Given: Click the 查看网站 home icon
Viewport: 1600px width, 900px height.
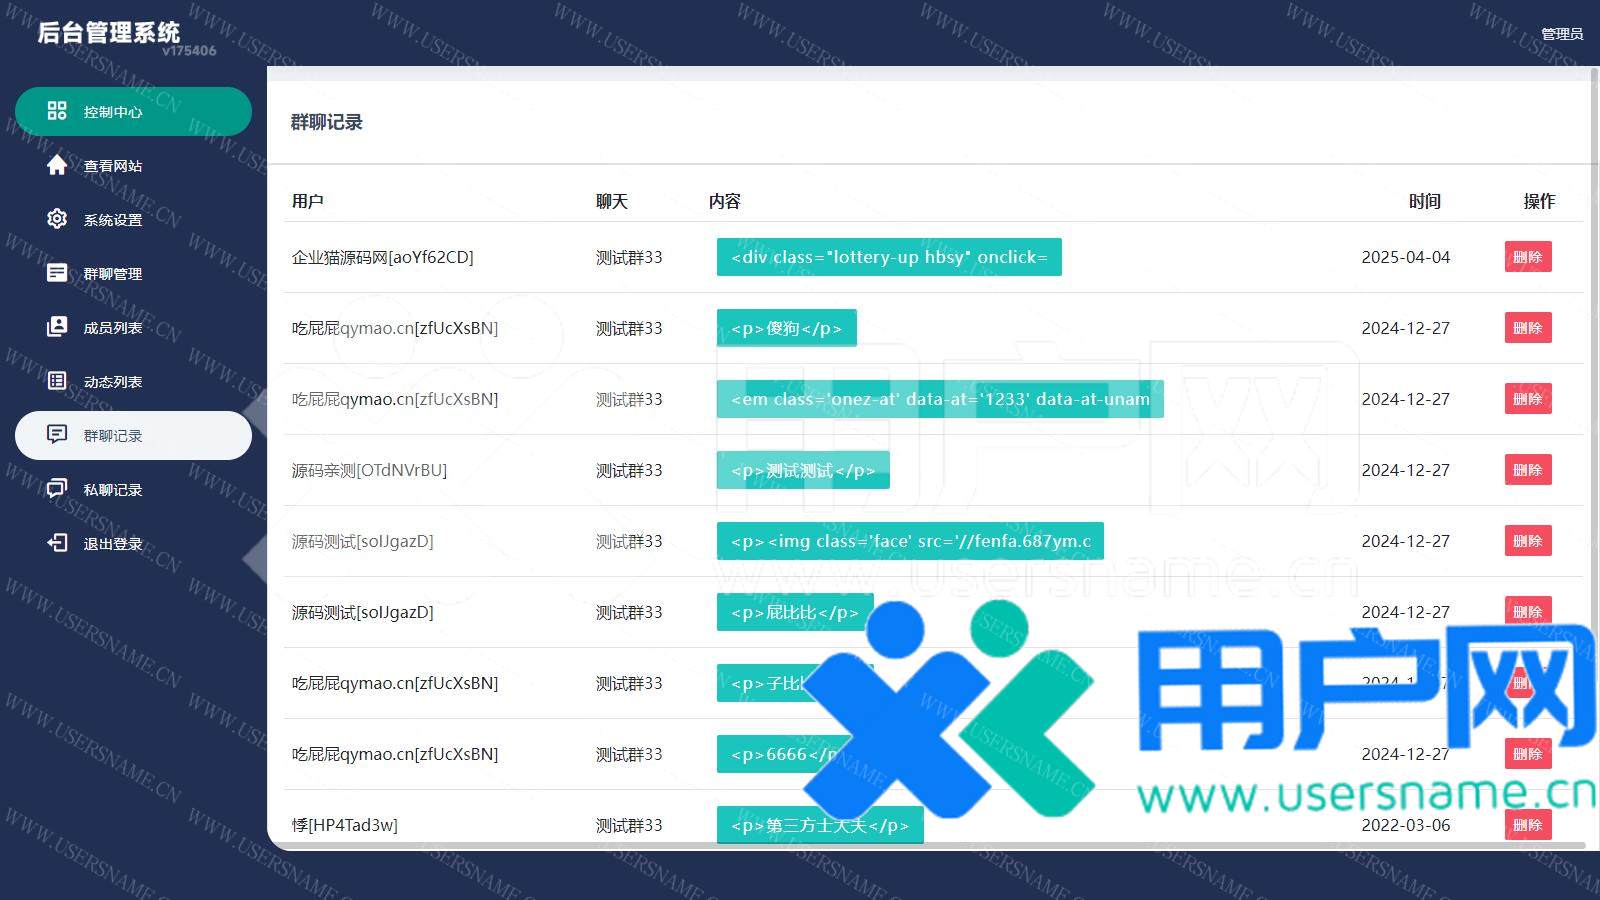Looking at the screenshot, I should (x=57, y=165).
